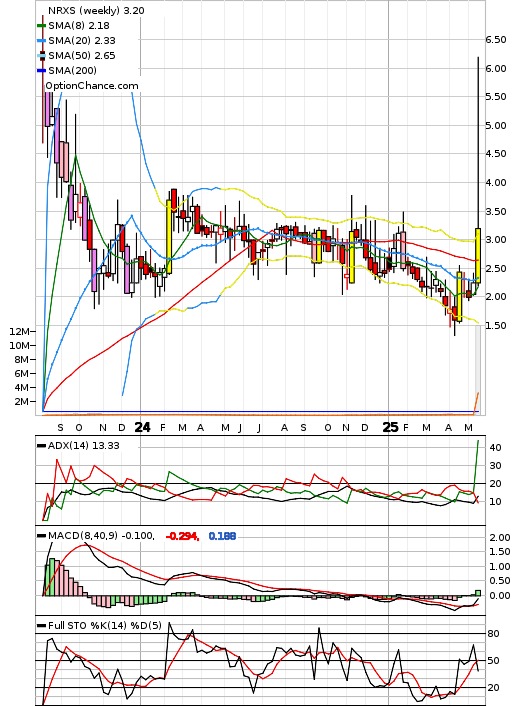Click the 6.50 price axis label
This screenshot has height=706, width=526.
point(496,40)
